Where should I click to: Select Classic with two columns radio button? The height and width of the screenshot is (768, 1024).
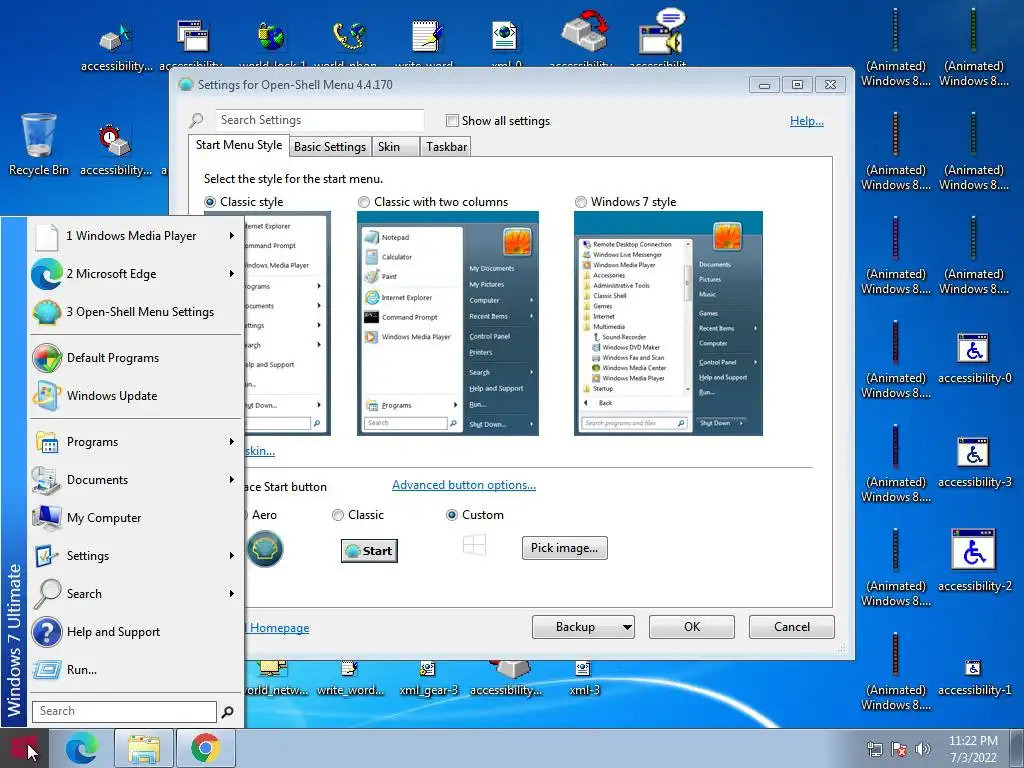364,202
